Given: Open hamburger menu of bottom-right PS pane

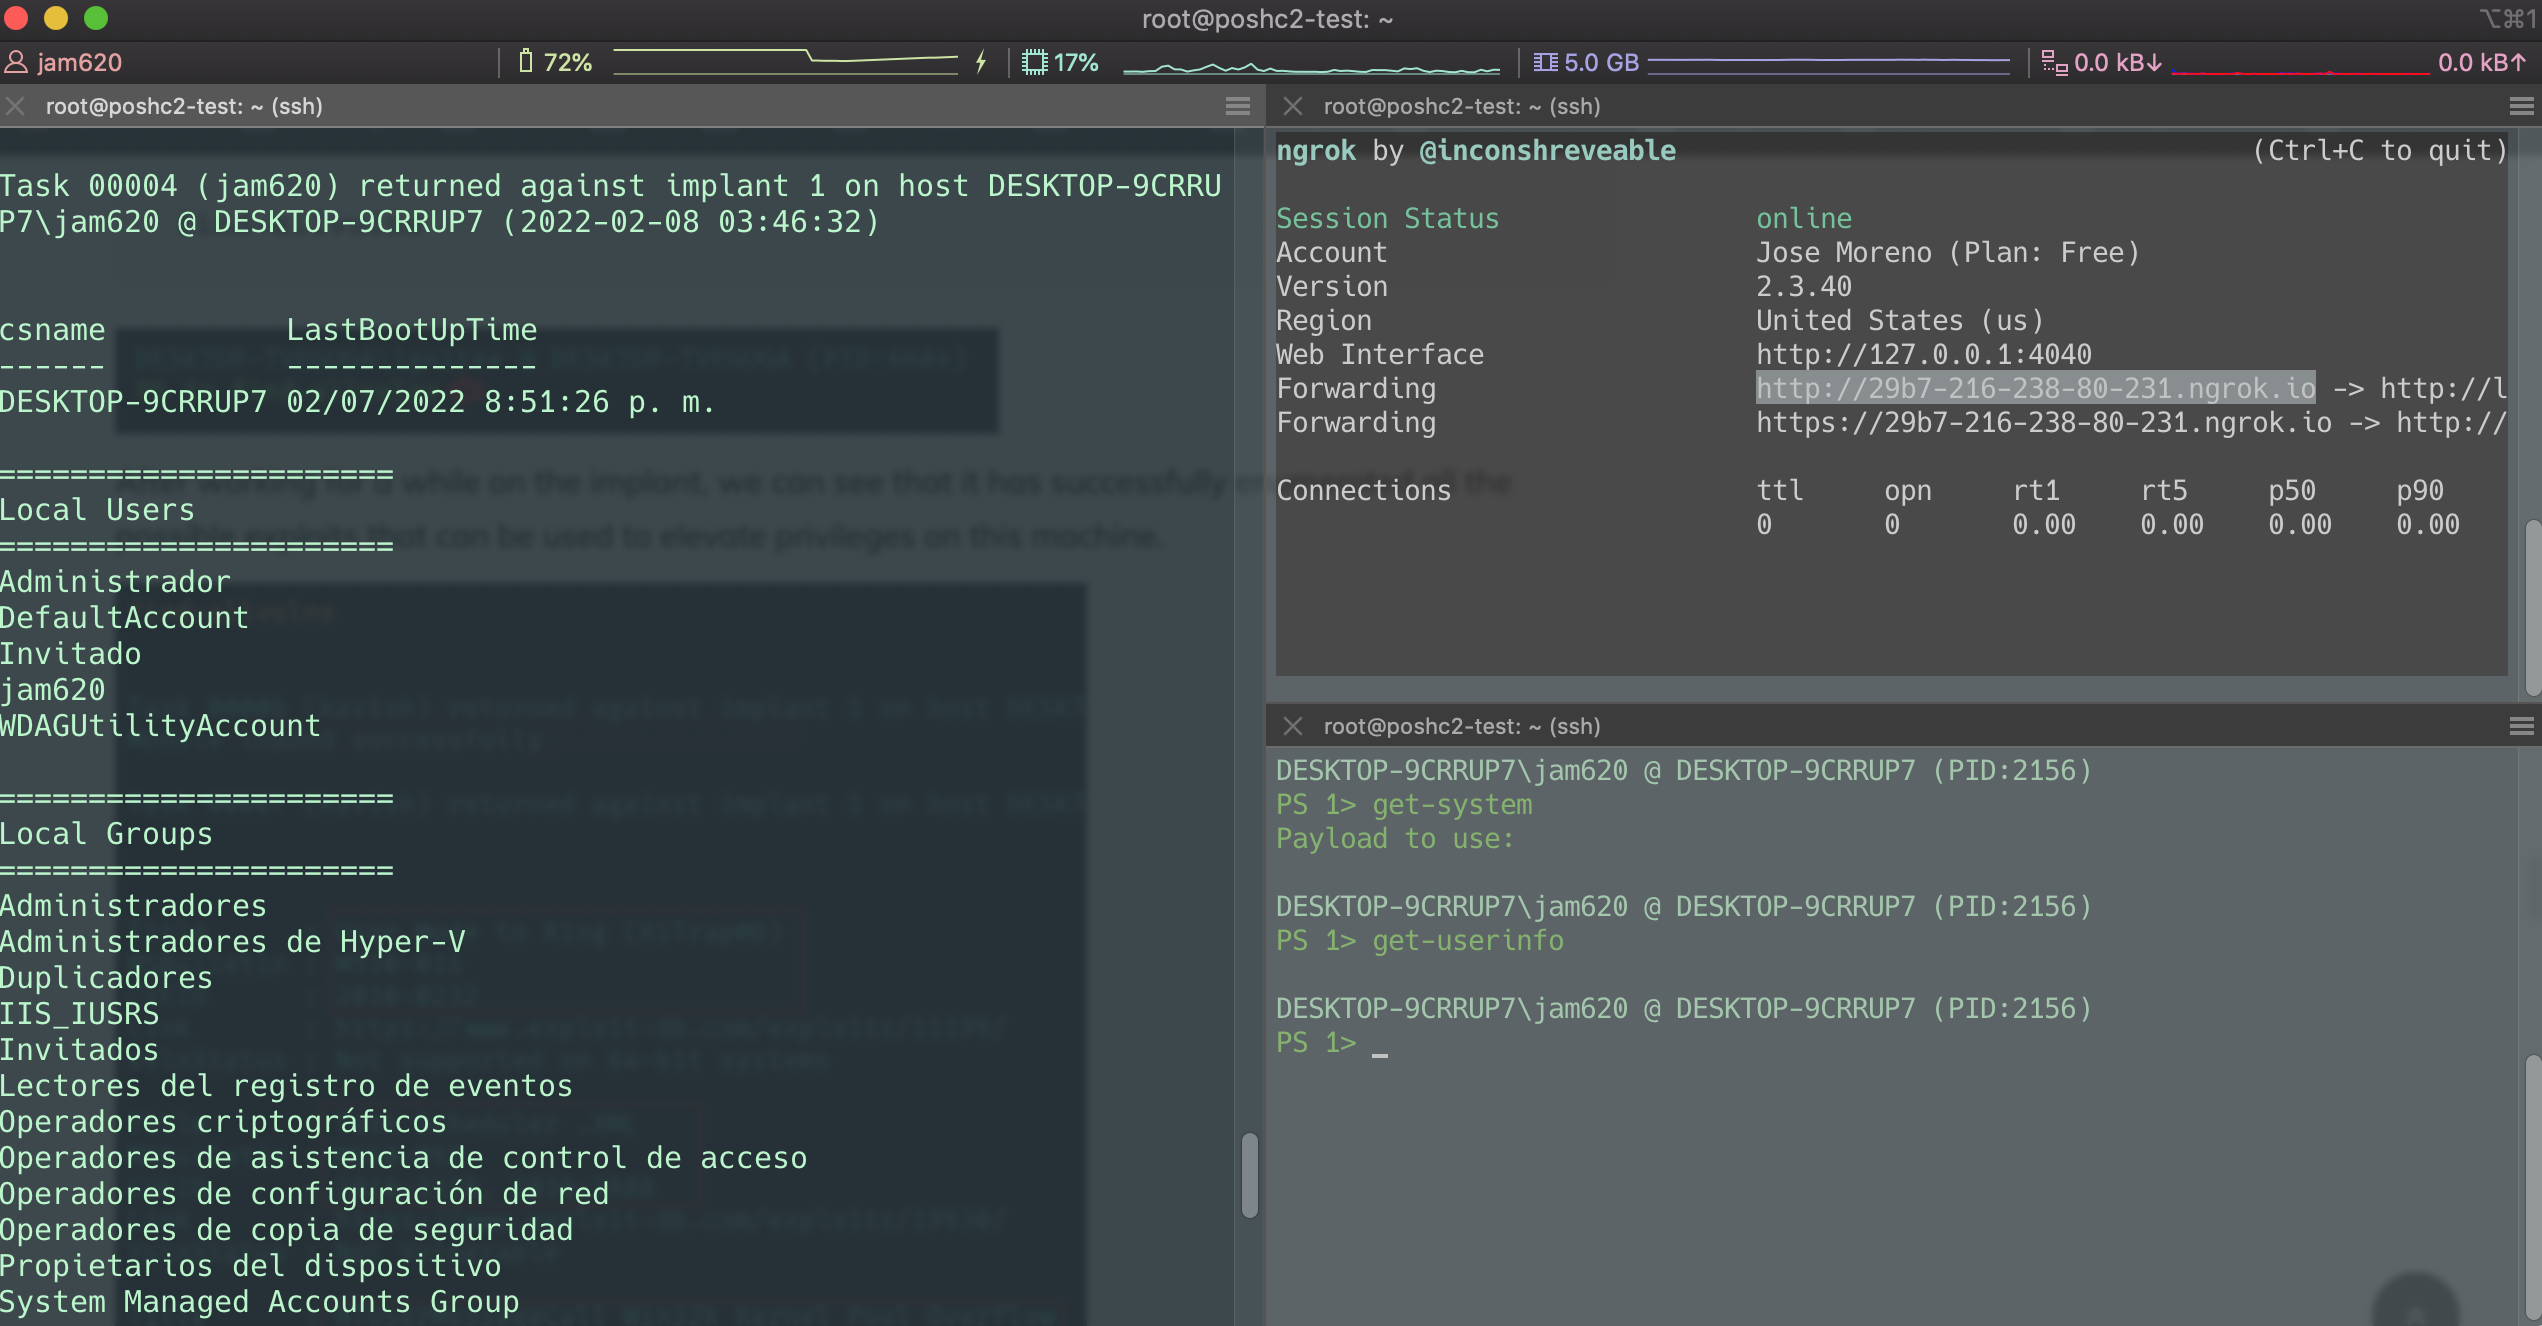Looking at the screenshot, I should [2522, 726].
